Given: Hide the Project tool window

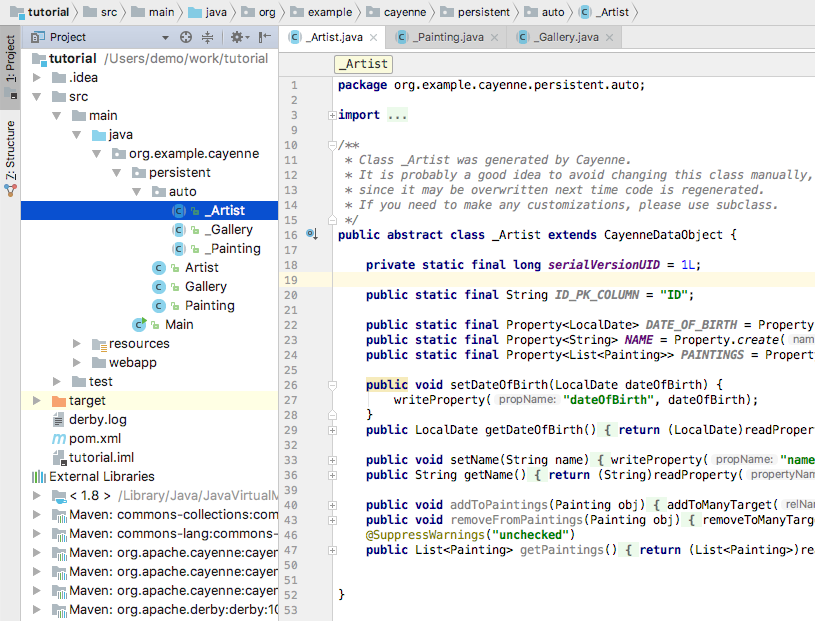Looking at the screenshot, I should (266, 37).
